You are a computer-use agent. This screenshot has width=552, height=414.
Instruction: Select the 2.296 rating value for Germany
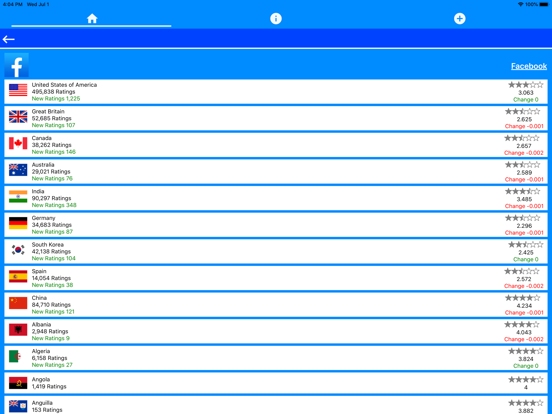(524, 226)
